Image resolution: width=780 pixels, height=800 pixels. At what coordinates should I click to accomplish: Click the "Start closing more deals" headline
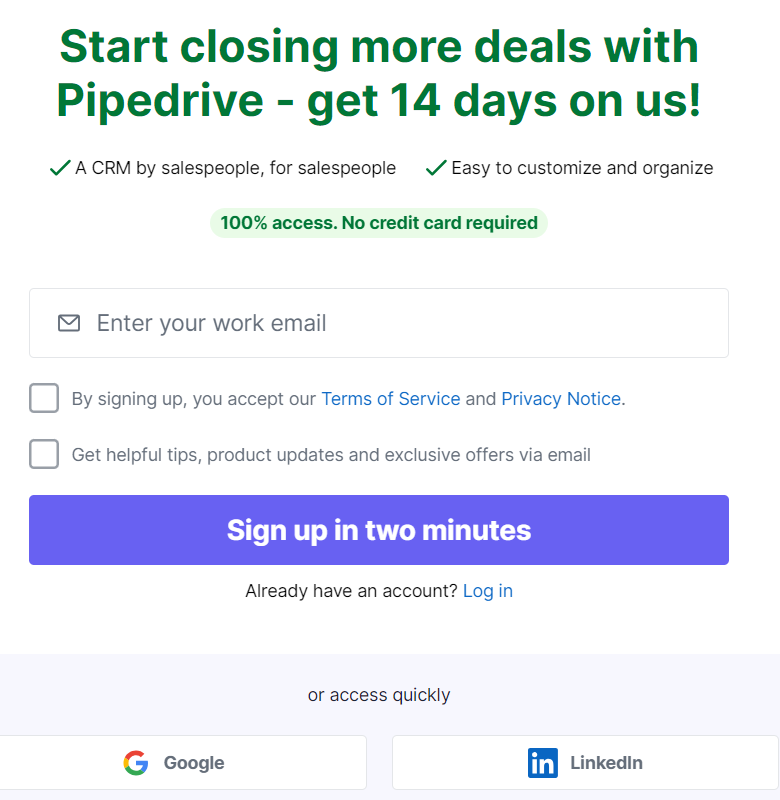[x=379, y=73]
